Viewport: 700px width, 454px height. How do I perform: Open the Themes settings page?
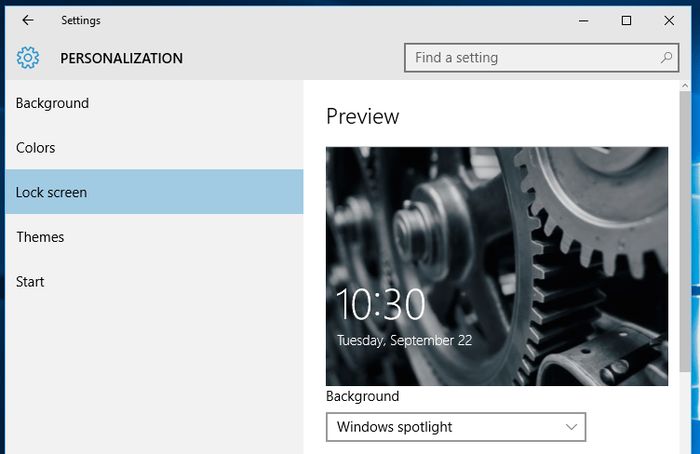pos(154,237)
